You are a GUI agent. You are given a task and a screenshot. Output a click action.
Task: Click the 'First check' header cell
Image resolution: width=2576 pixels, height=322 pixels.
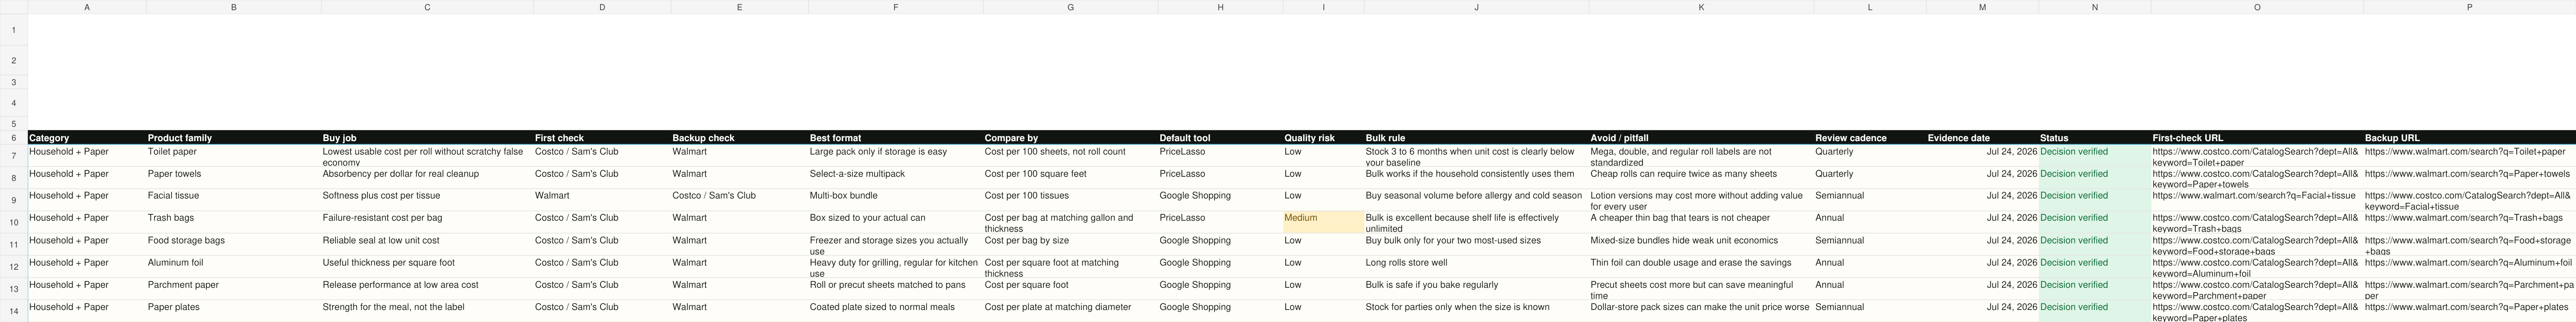[x=602, y=138]
